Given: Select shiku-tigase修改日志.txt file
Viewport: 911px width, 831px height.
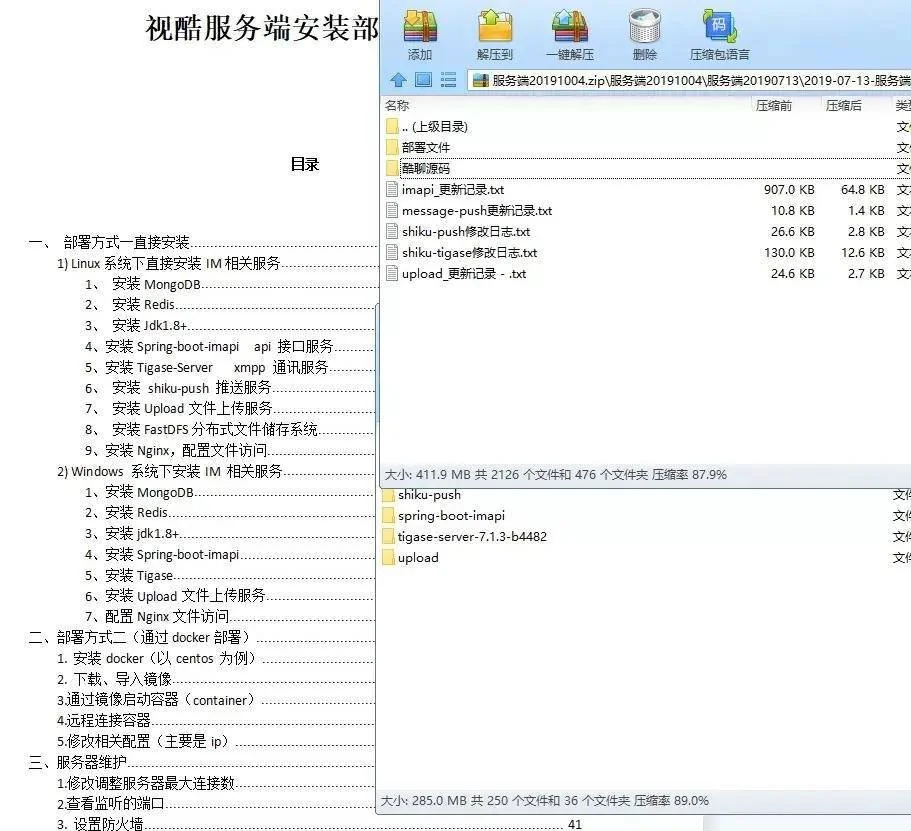Looking at the screenshot, I should (469, 252).
